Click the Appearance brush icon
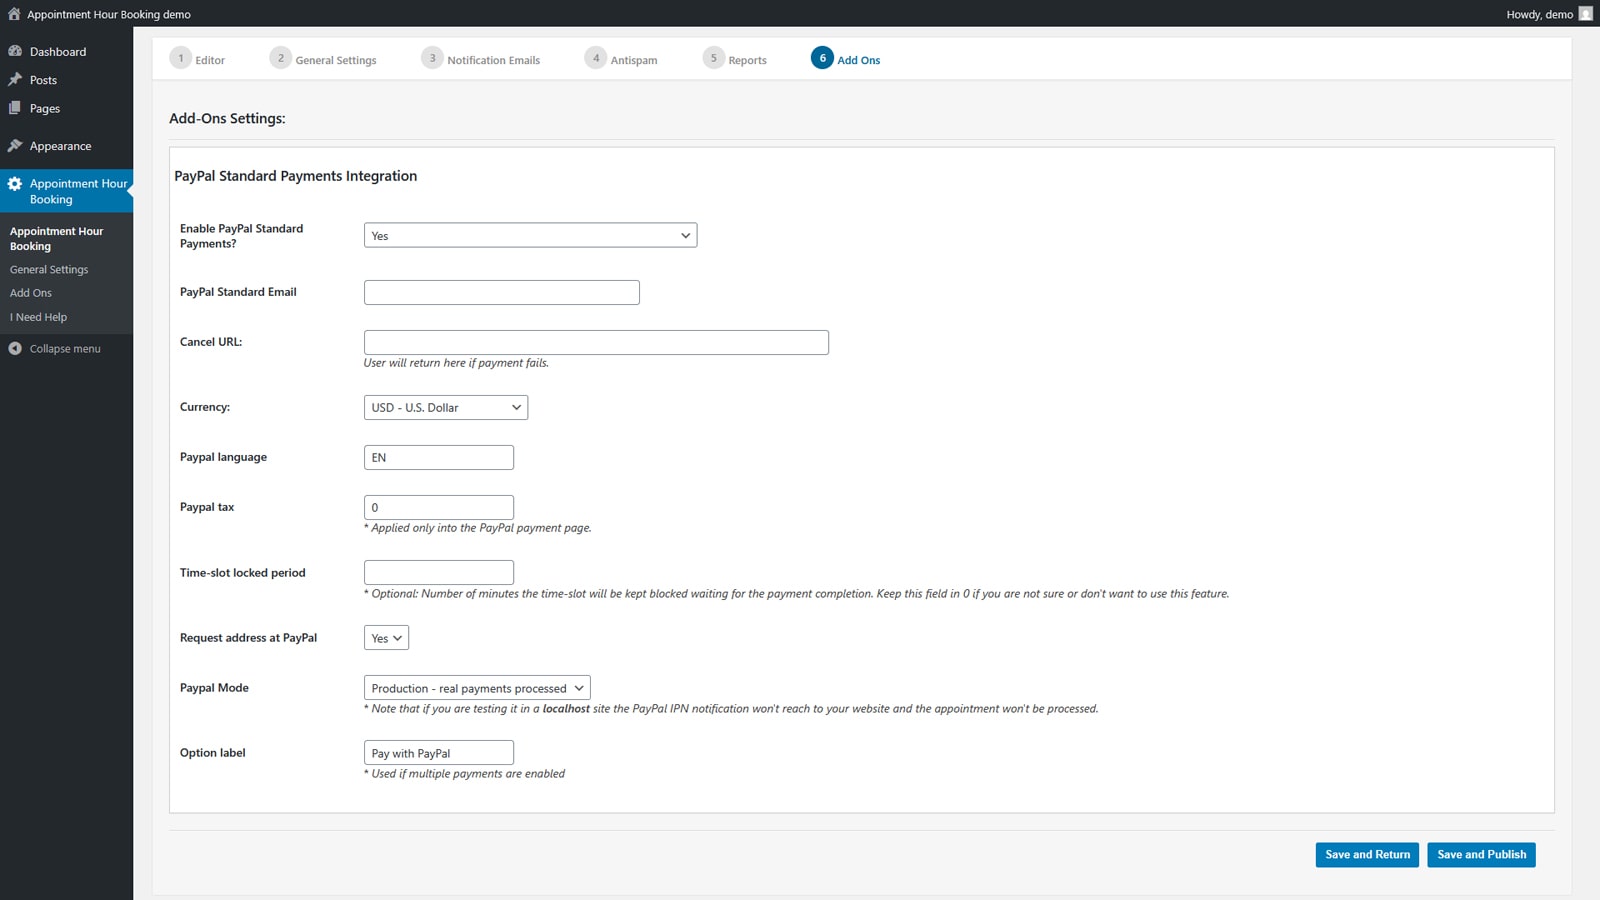 (x=15, y=146)
